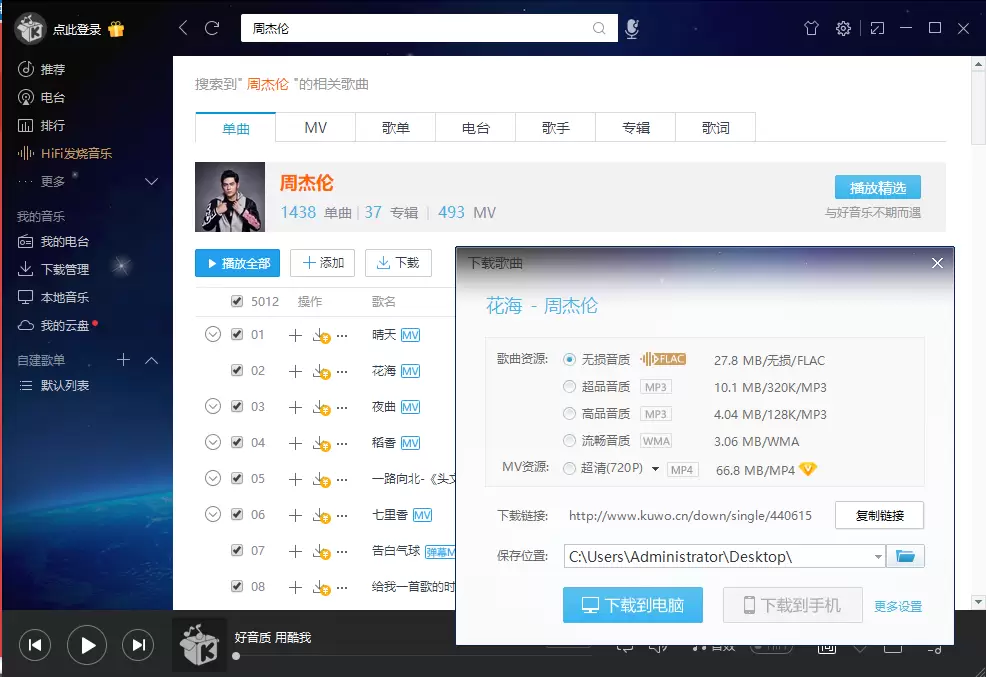
Task: Click the 添加 button
Action: (323, 263)
